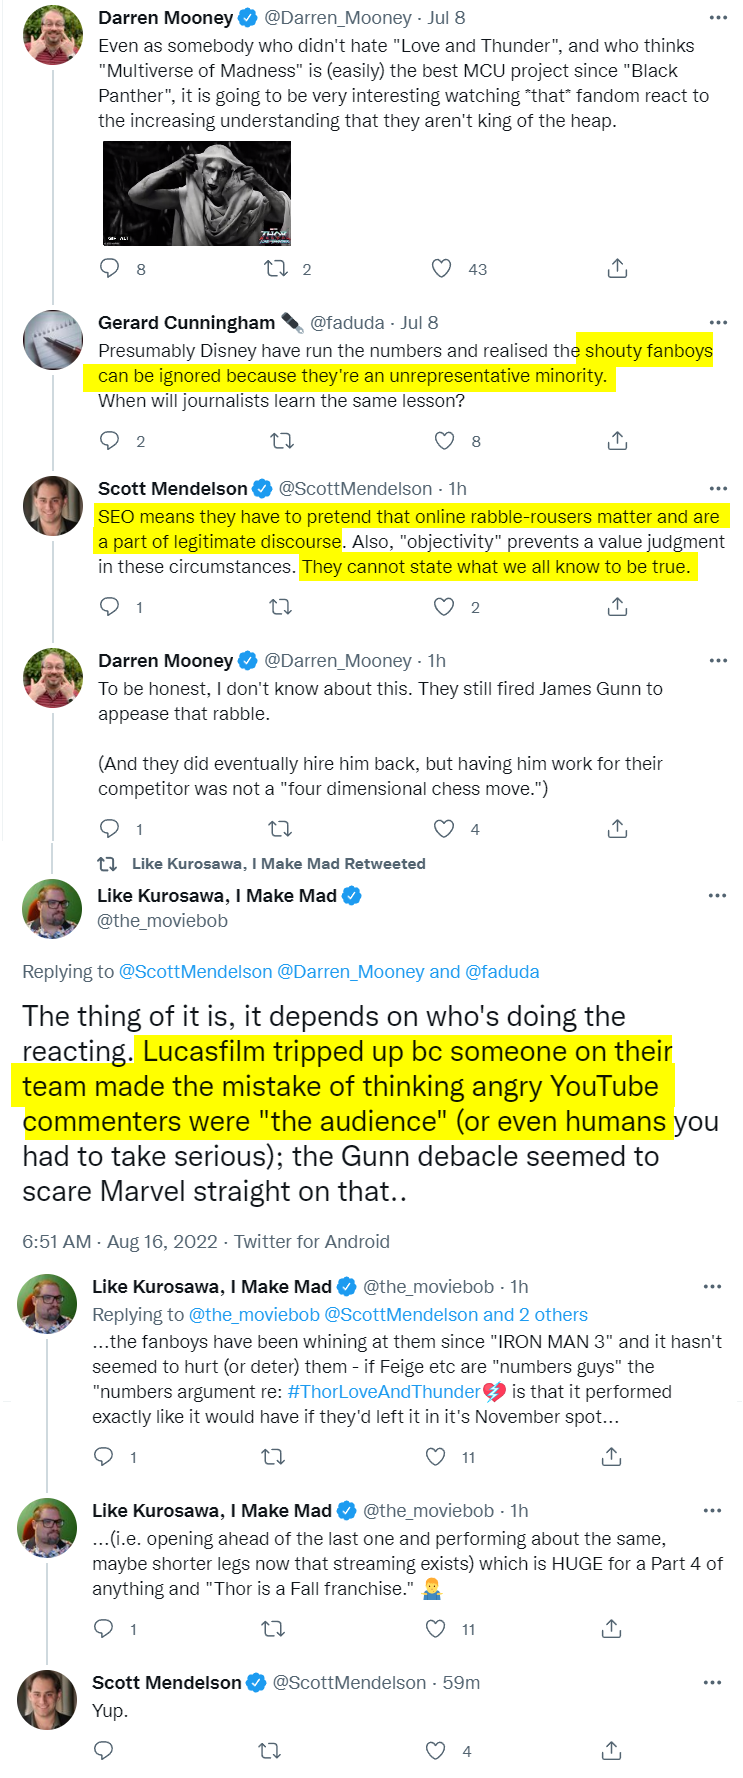Retweet the 'Thor is a Fall franchise' tweet
The height and width of the screenshot is (1778, 743).
[x=273, y=1628]
